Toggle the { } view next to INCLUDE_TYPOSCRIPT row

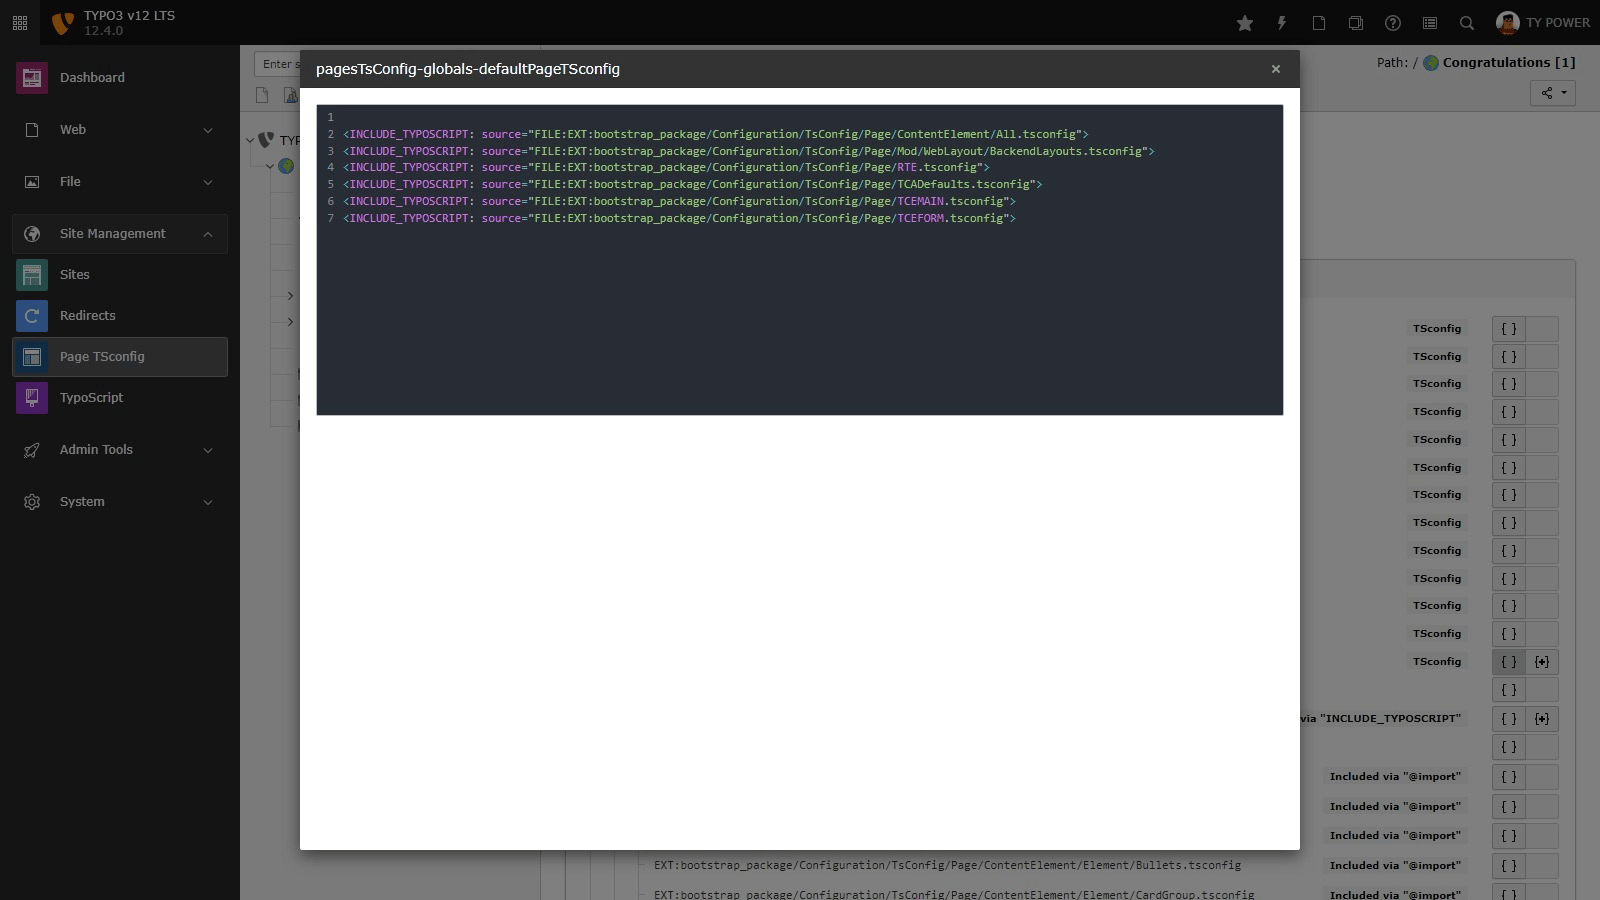(1508, 718)
